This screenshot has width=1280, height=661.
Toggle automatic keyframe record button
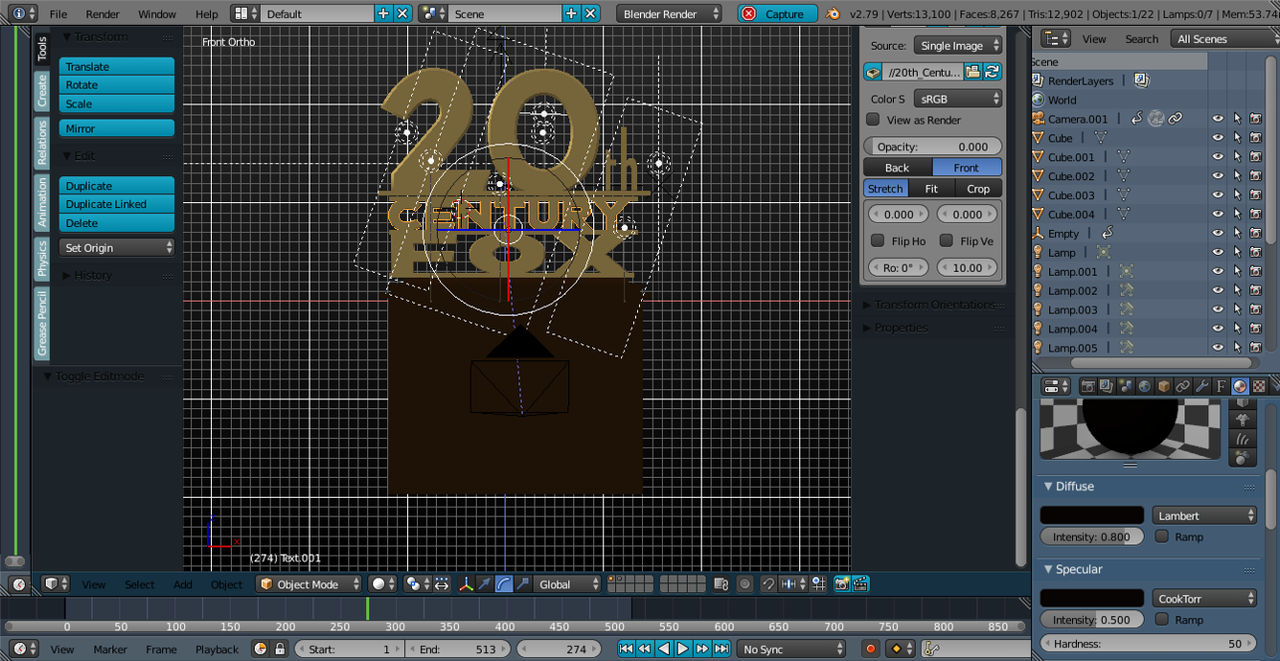[870, 649]
